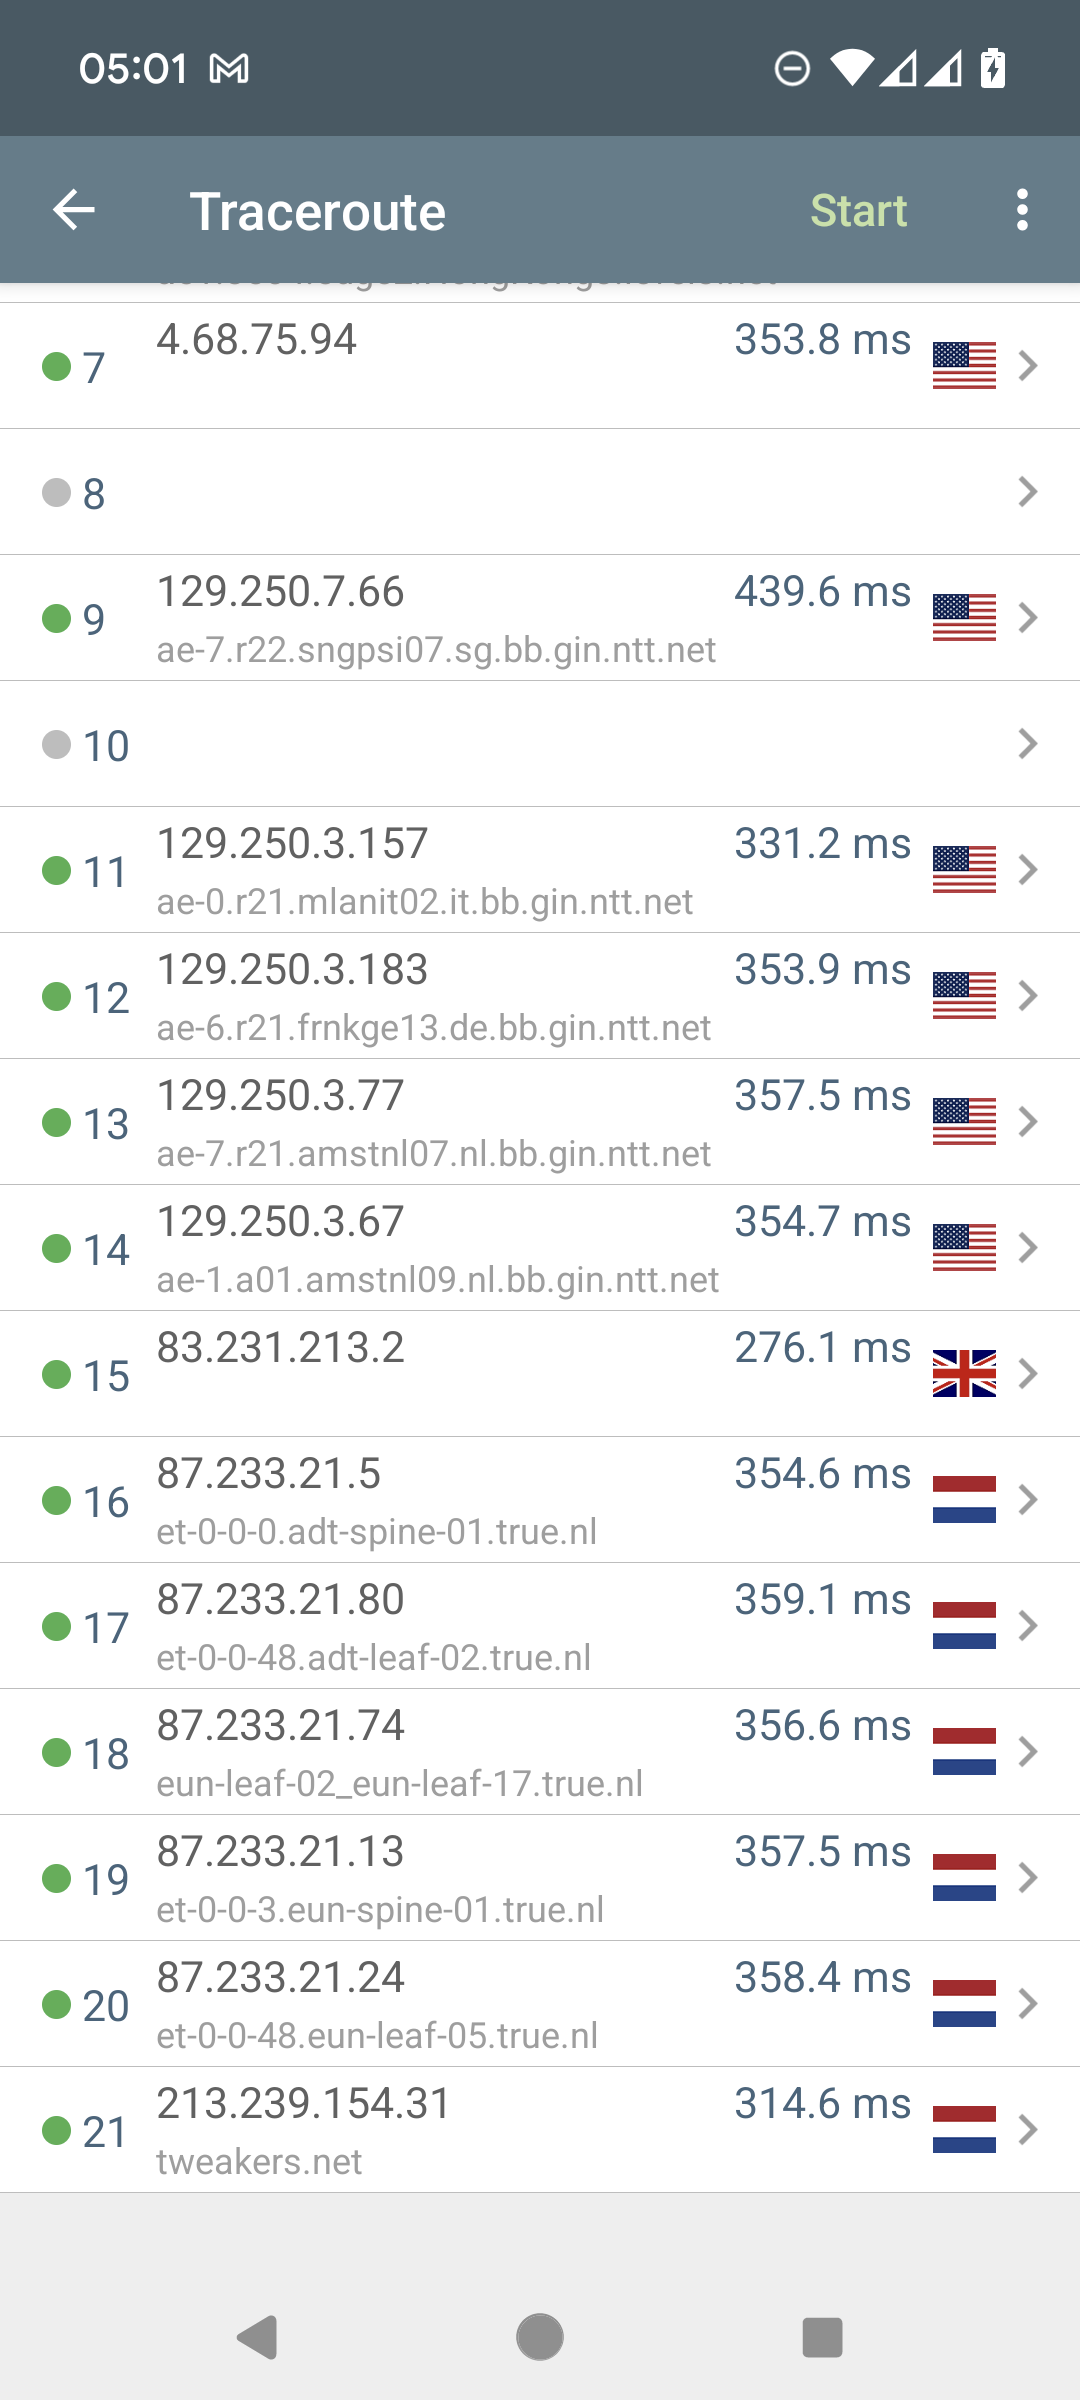Tap hostname et-0-0-0.adt-spine-01.true.nl

tap(377, 1532)
